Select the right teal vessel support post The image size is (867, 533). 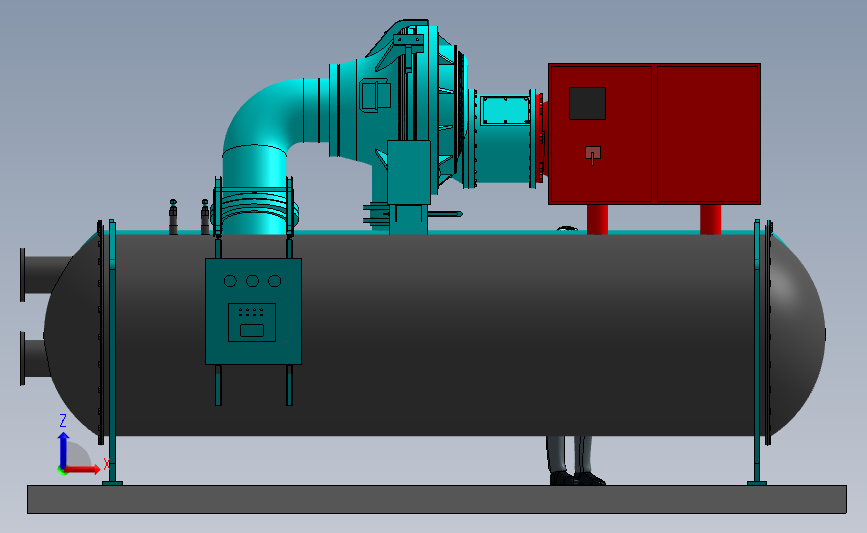[757, 352]
